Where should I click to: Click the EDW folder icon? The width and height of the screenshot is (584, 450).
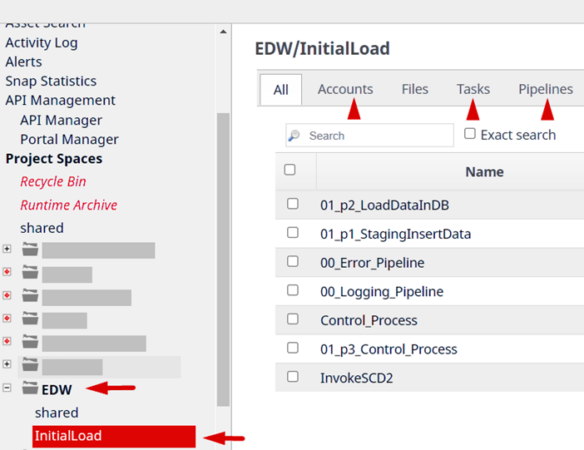tap(30, 388)
